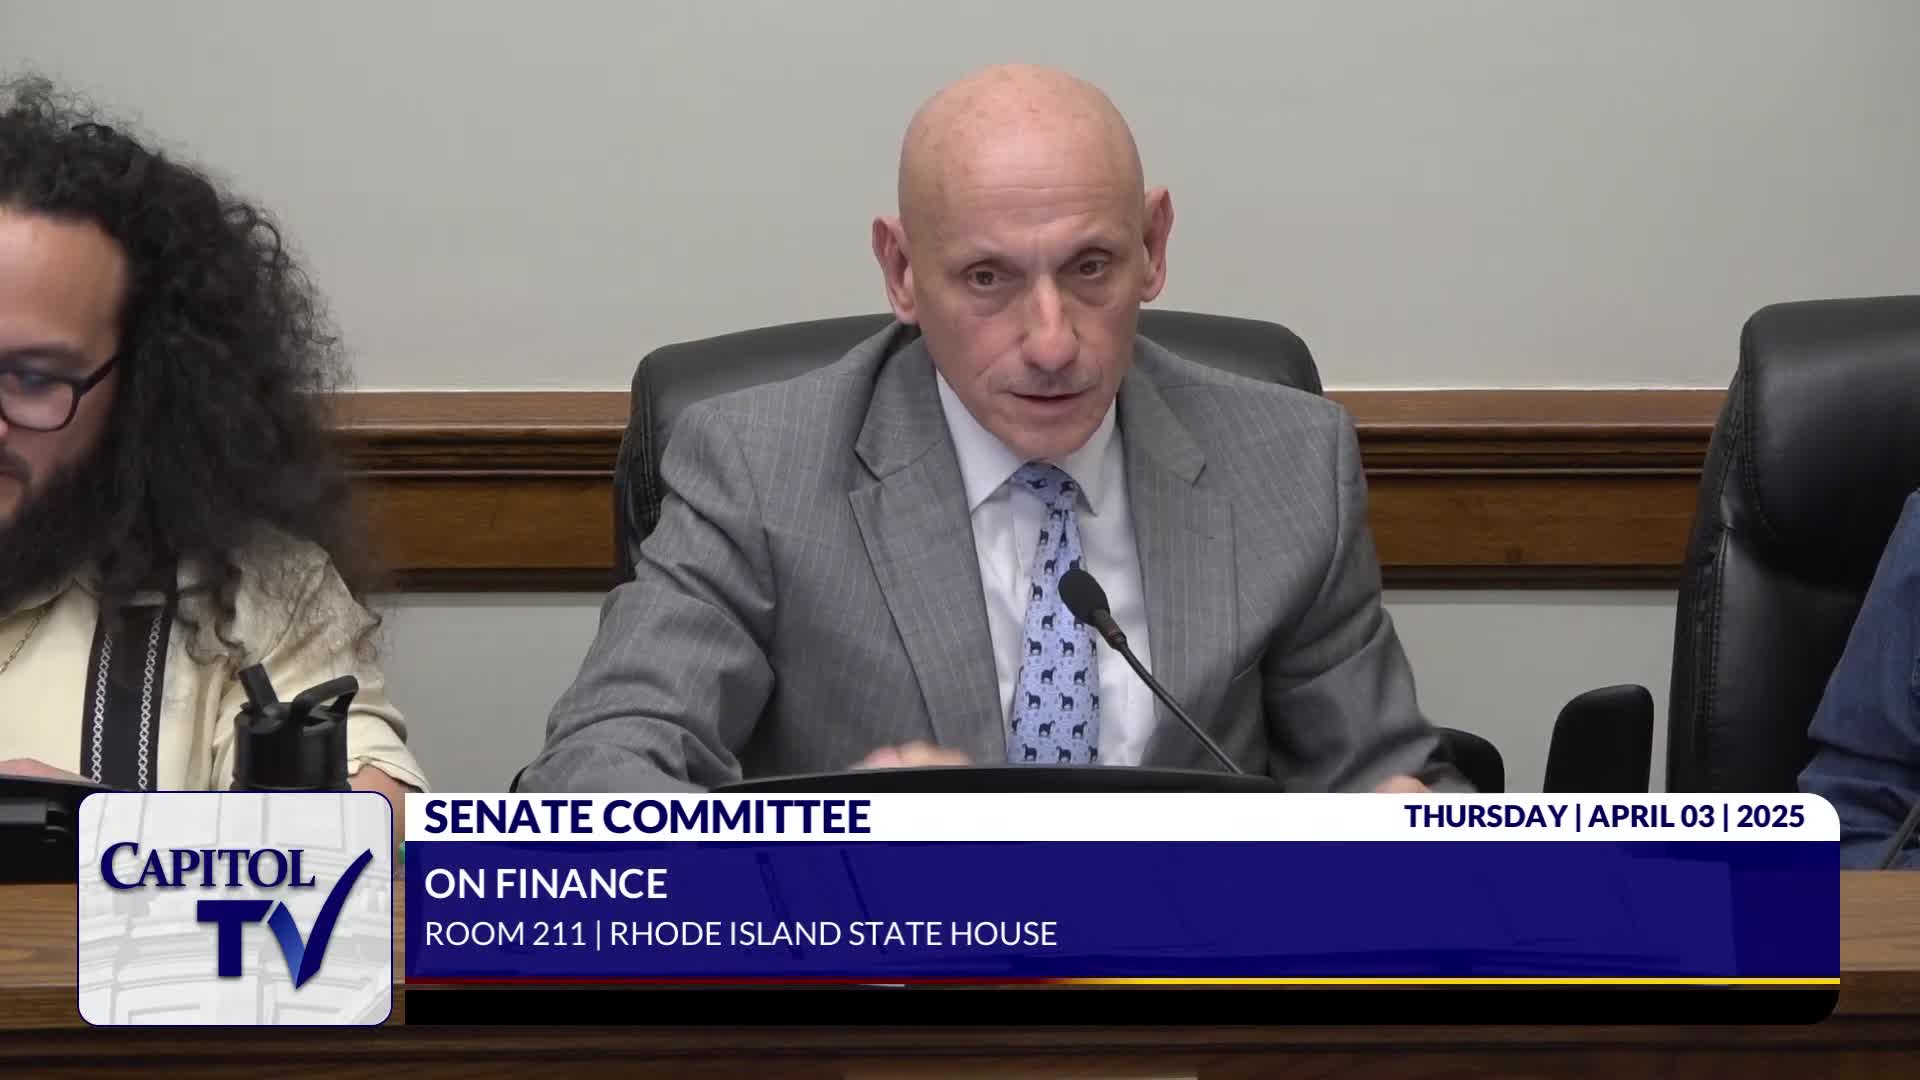The width and height of the screenshot is (1920, 1080).
Task: Select the SENATE COMMITTEE title text
Action: [x=647, y=817]
